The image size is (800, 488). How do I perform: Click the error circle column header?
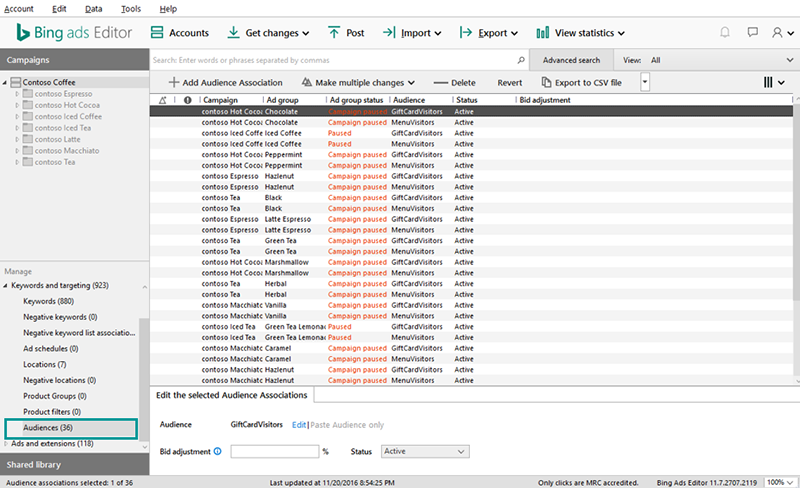188,100
